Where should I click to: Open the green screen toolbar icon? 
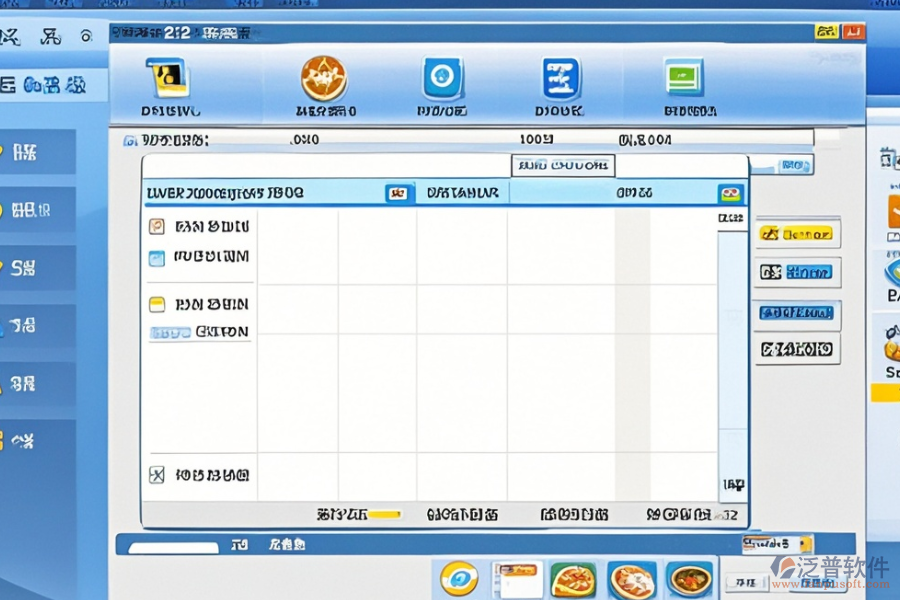point(685,78)
